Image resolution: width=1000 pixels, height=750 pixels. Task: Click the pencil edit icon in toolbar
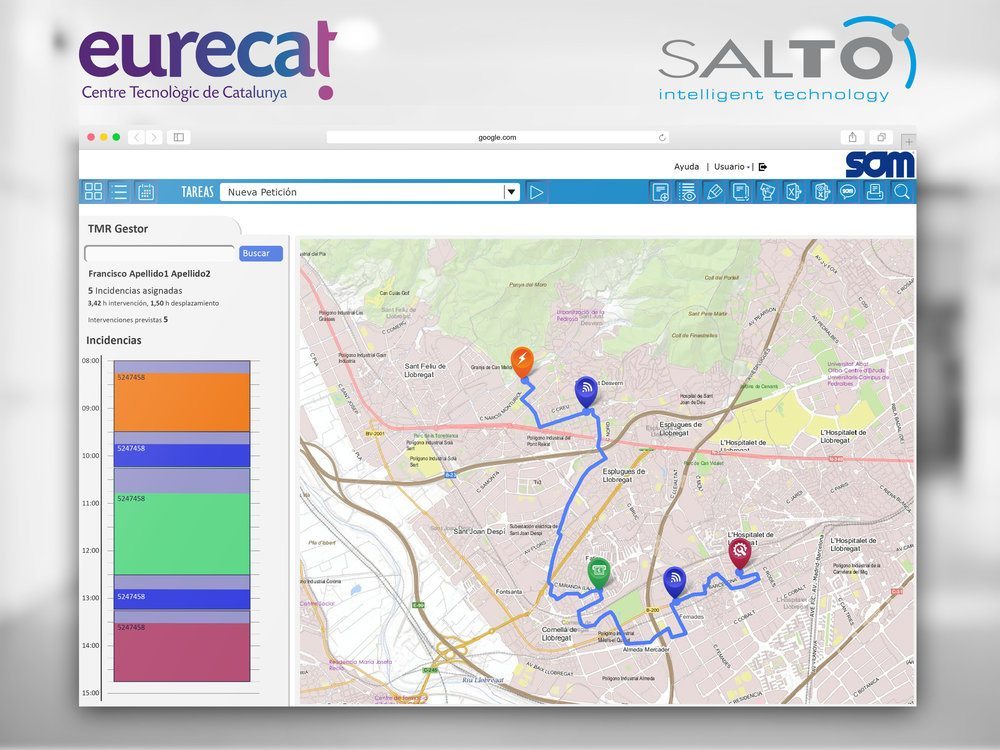point(714,192)
